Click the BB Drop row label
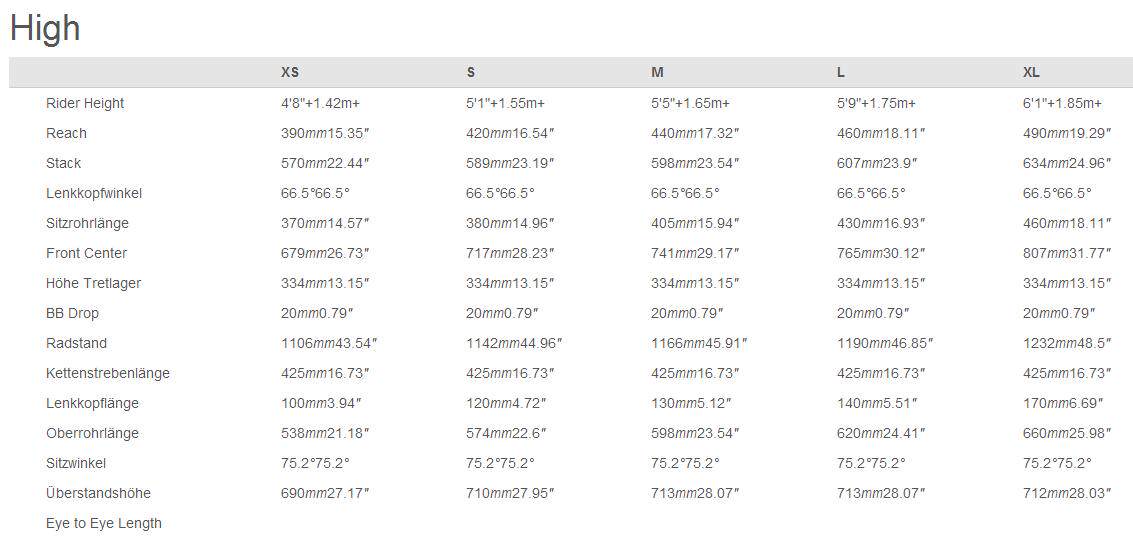This screenshot has width=1133, height=540. 72,313
